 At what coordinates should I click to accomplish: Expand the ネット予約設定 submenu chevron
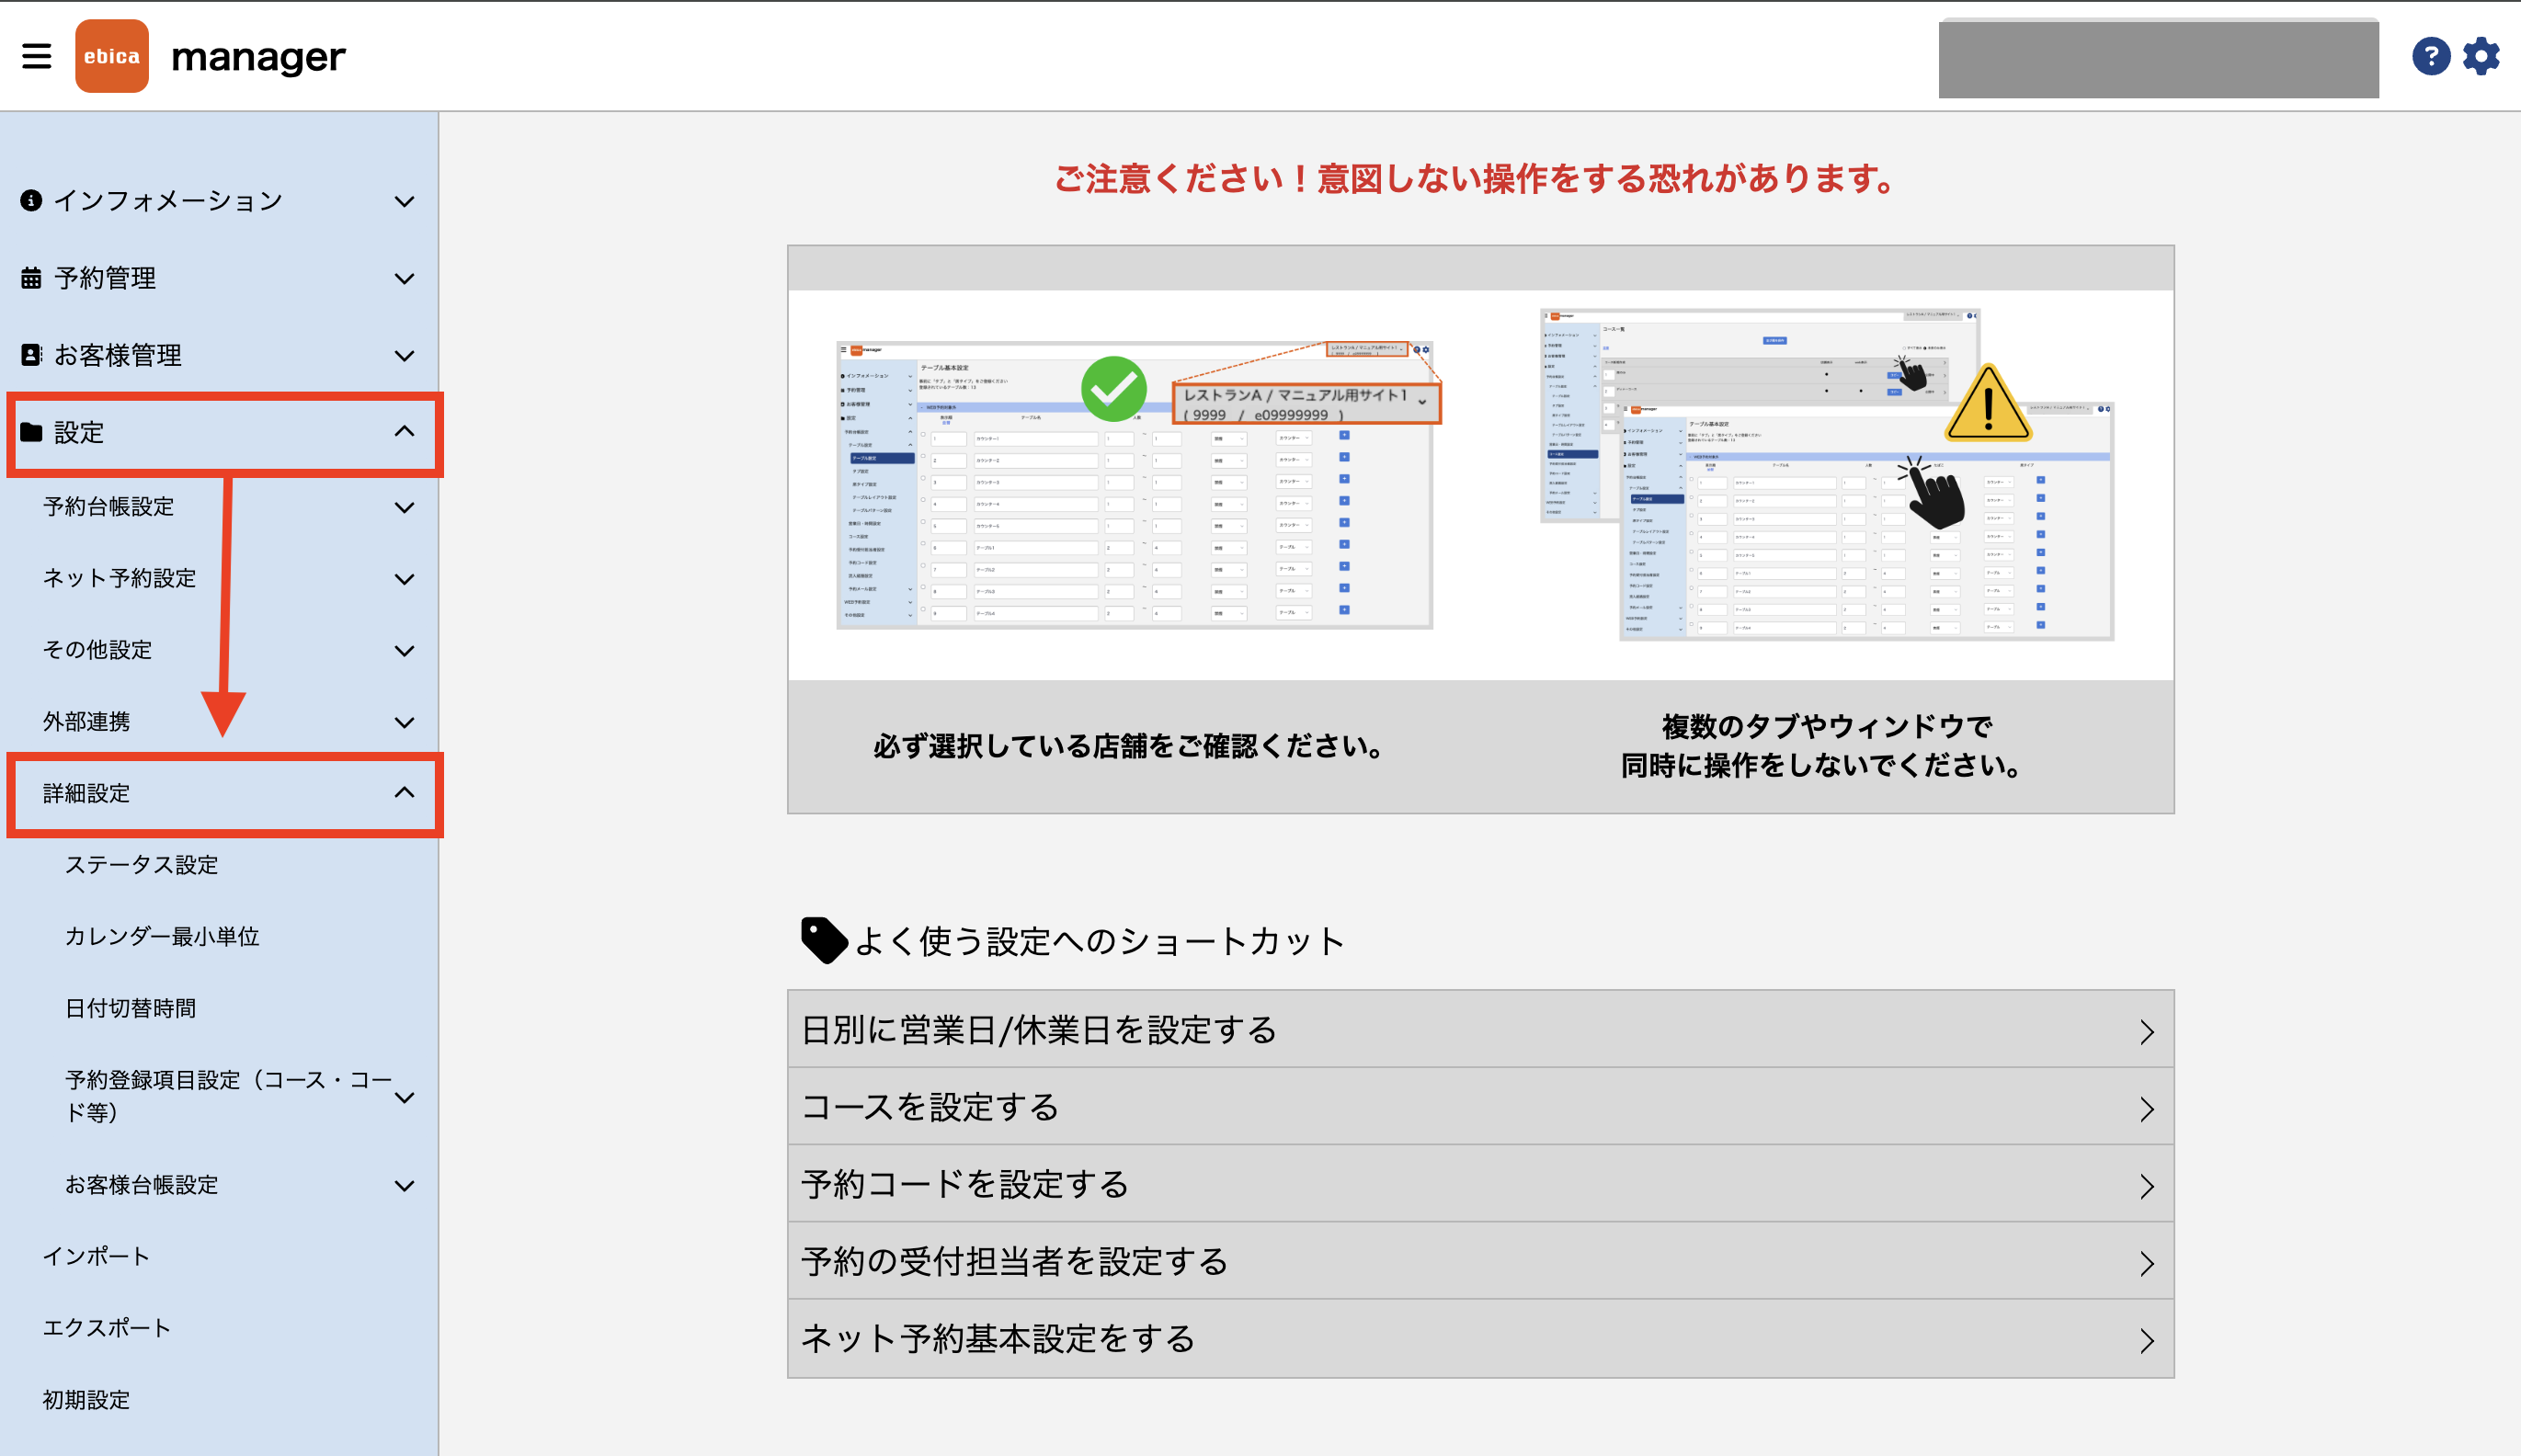[404, 579]
